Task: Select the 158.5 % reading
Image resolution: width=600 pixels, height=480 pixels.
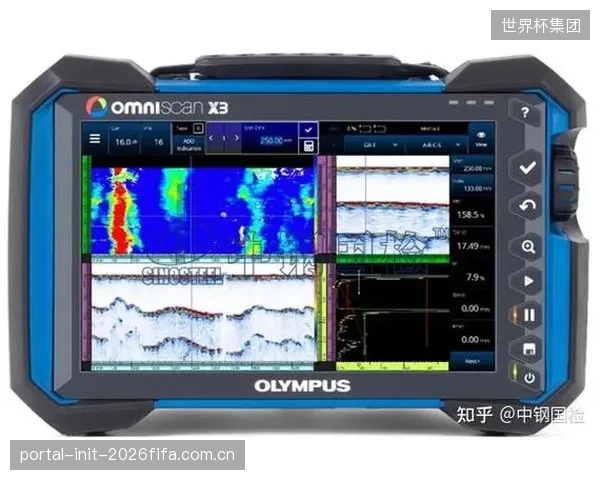Action: pos(473,211)
